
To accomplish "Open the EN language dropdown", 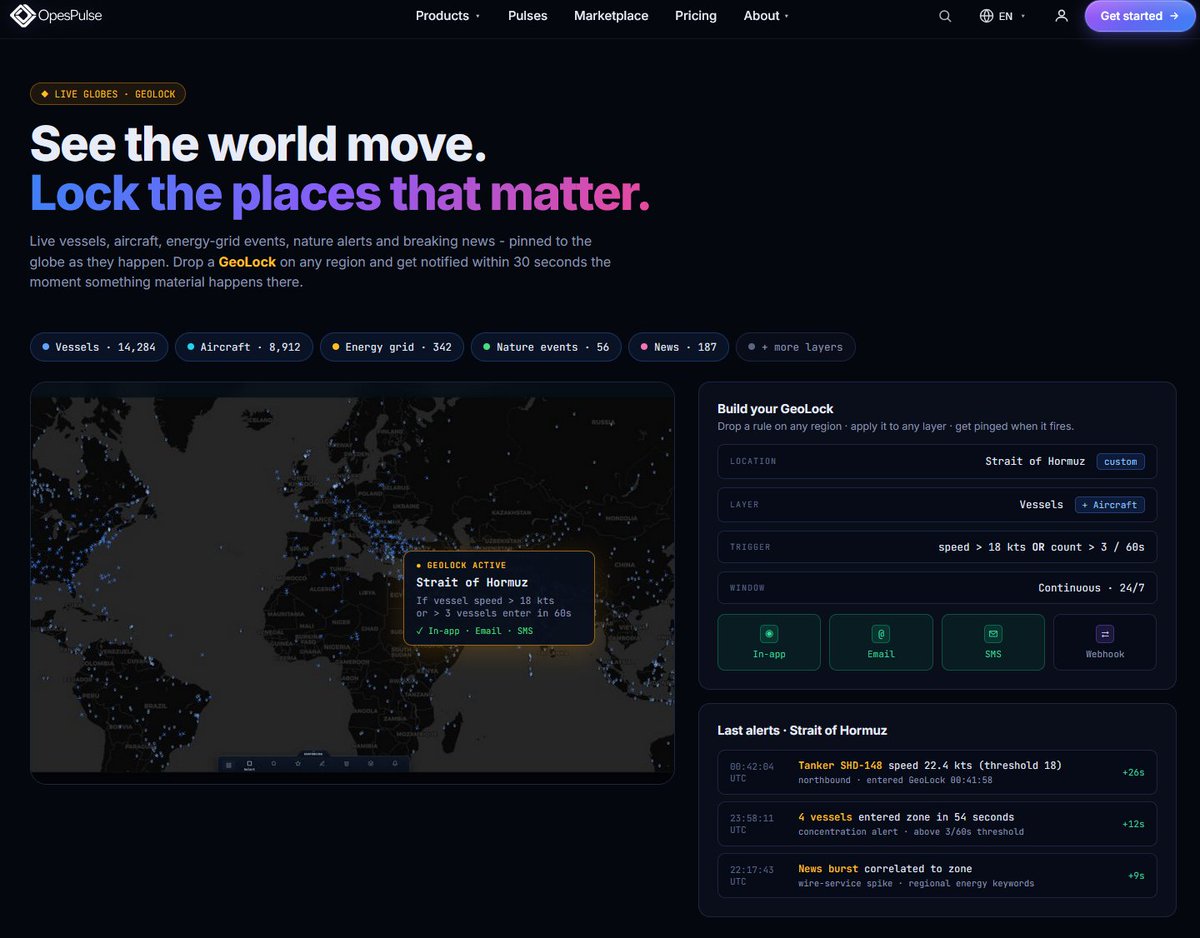I will point(1003,16).
